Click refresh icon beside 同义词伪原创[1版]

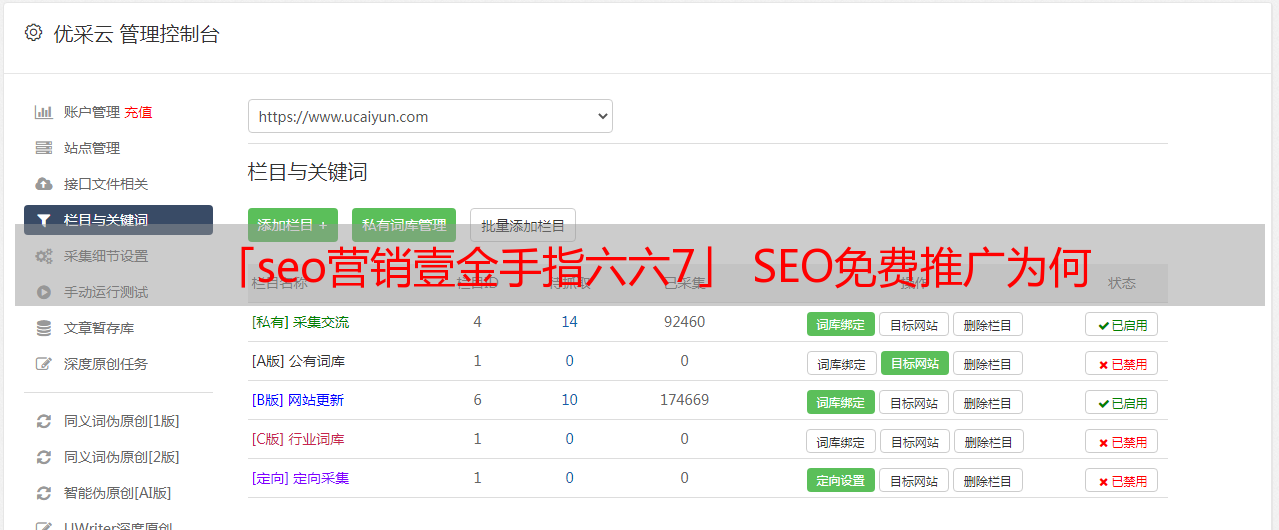click(43, 421)
